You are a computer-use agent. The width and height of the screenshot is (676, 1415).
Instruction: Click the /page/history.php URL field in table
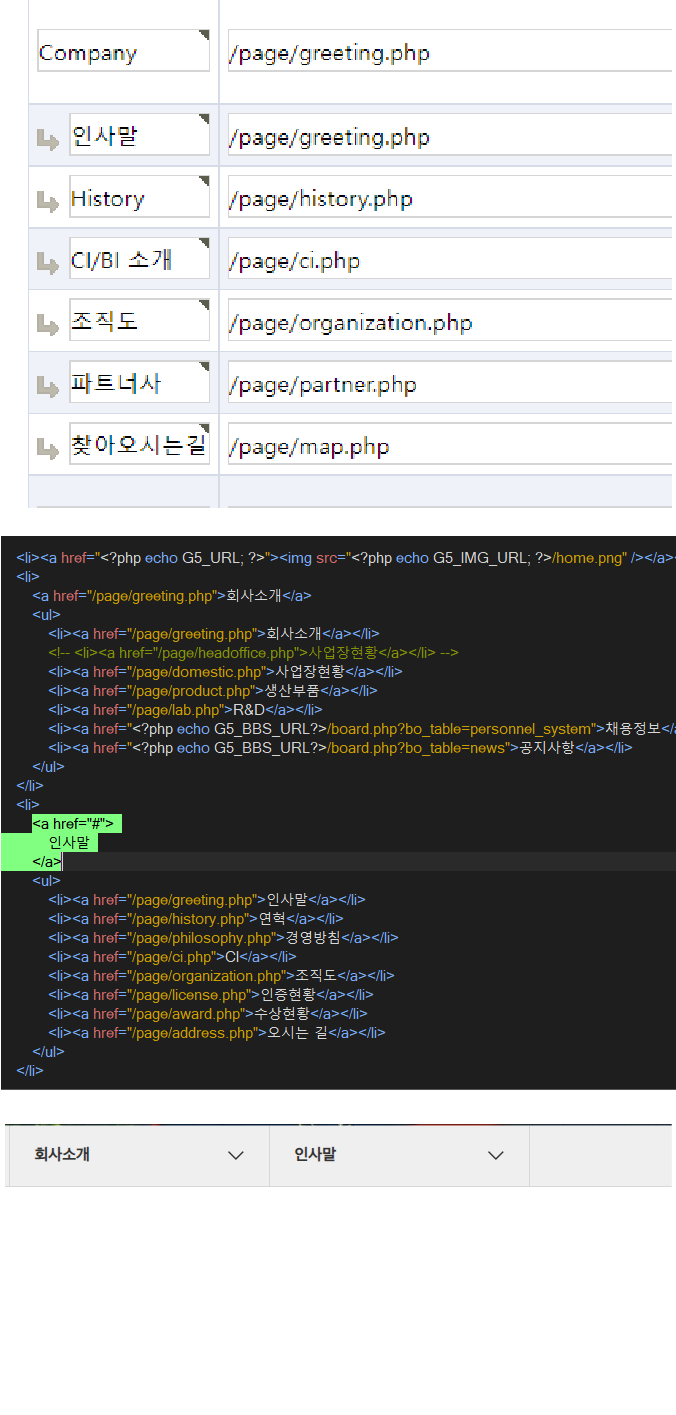(x=450, y=196)
